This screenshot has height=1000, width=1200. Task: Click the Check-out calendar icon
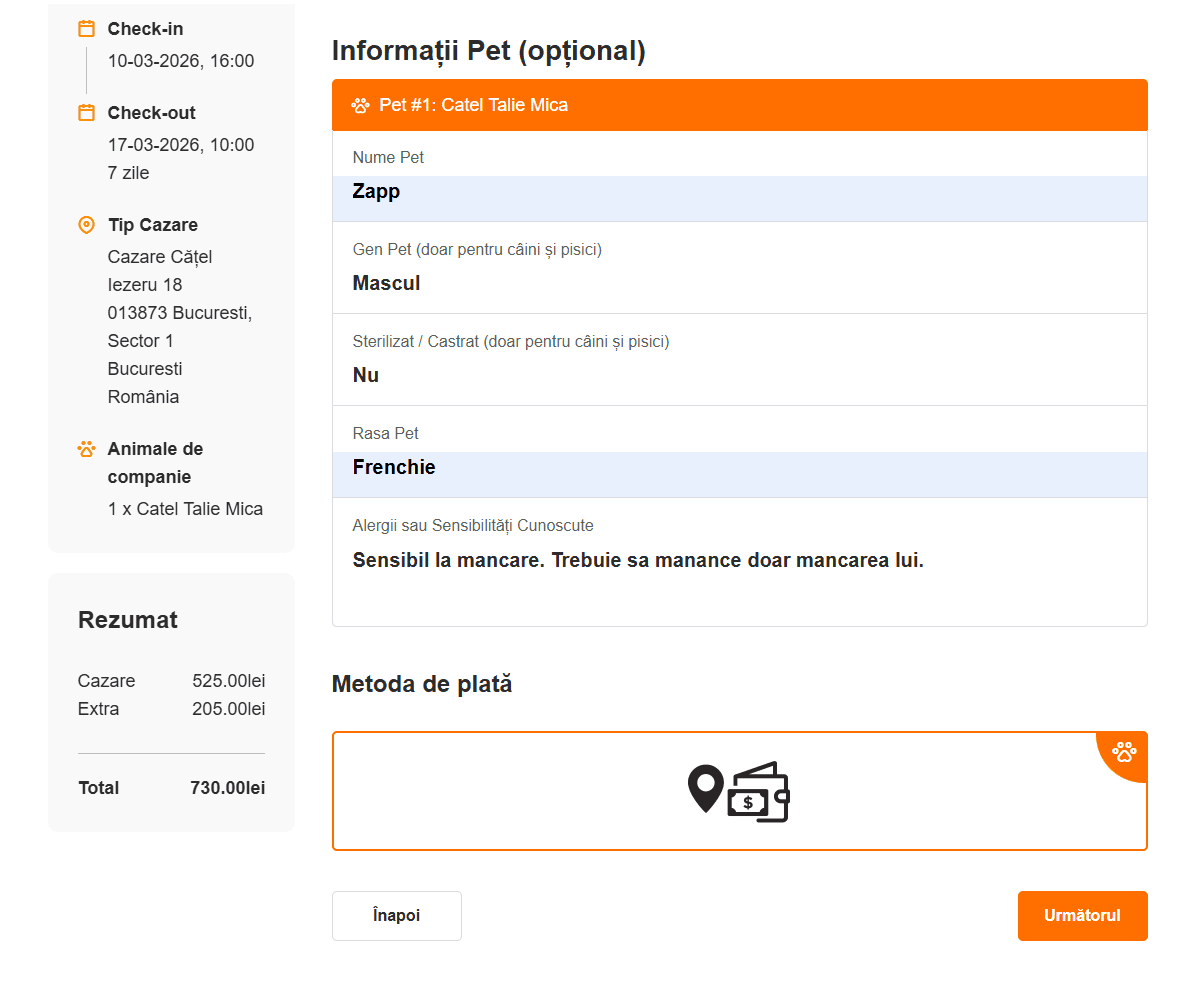coord(87,113)
